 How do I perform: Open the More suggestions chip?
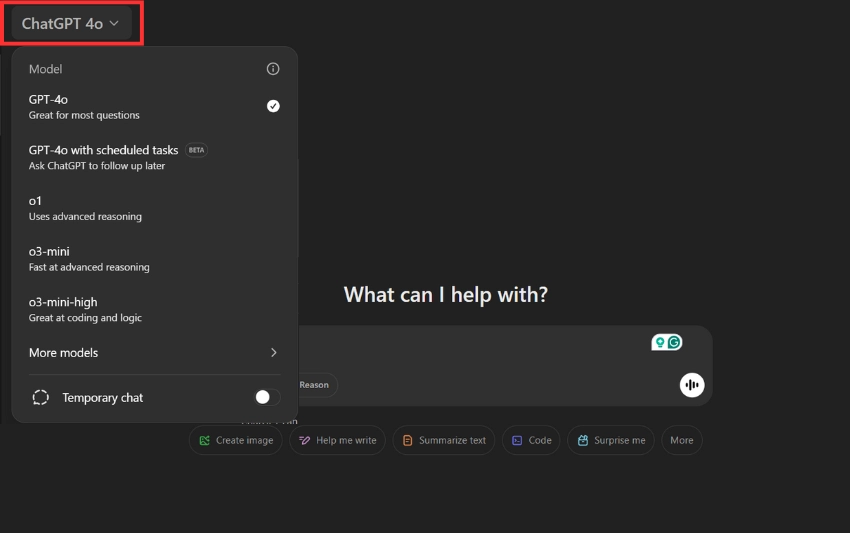pos(682,440)
